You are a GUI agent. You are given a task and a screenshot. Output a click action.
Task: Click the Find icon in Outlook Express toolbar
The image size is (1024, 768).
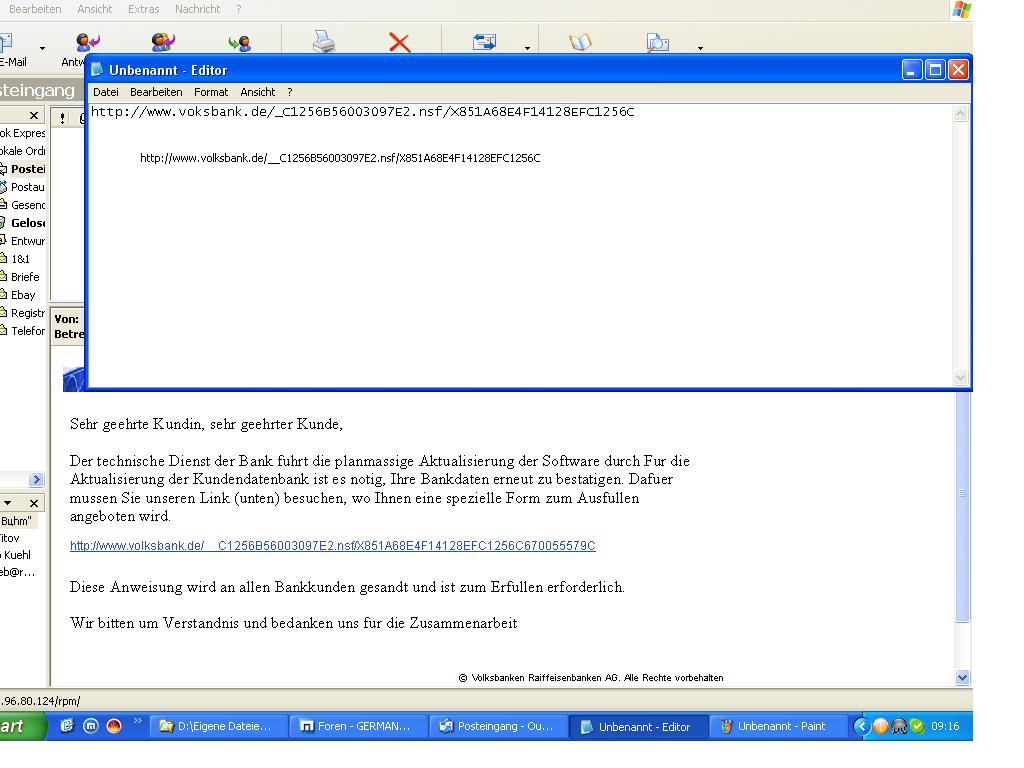(x=658, y=42)
